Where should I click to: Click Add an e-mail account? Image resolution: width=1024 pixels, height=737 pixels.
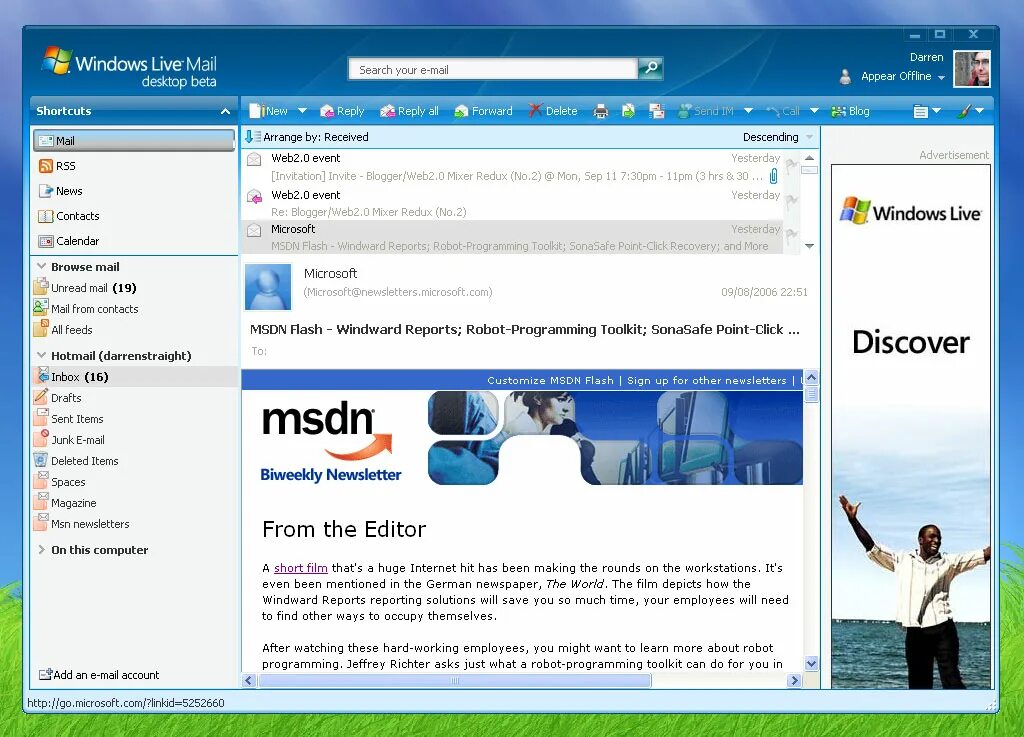click(x=99, y=675)
